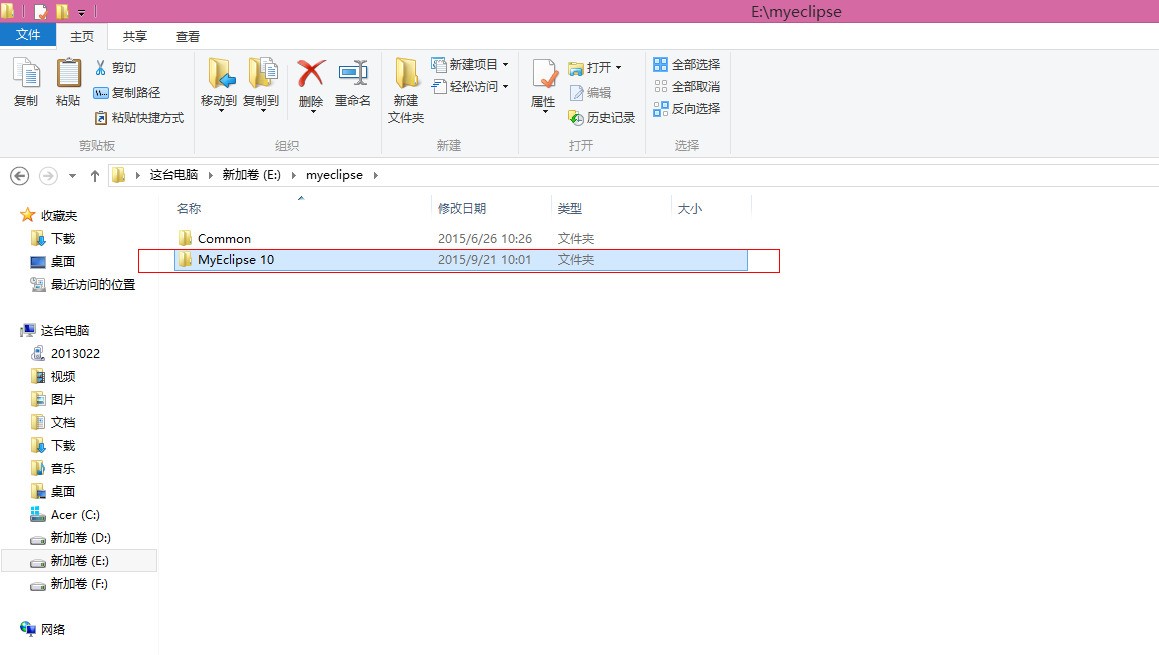Open 属性 (Properties) via its ribbon icon
The image size is (1159, 655).
pyautogui.click(x=542, y=85)
